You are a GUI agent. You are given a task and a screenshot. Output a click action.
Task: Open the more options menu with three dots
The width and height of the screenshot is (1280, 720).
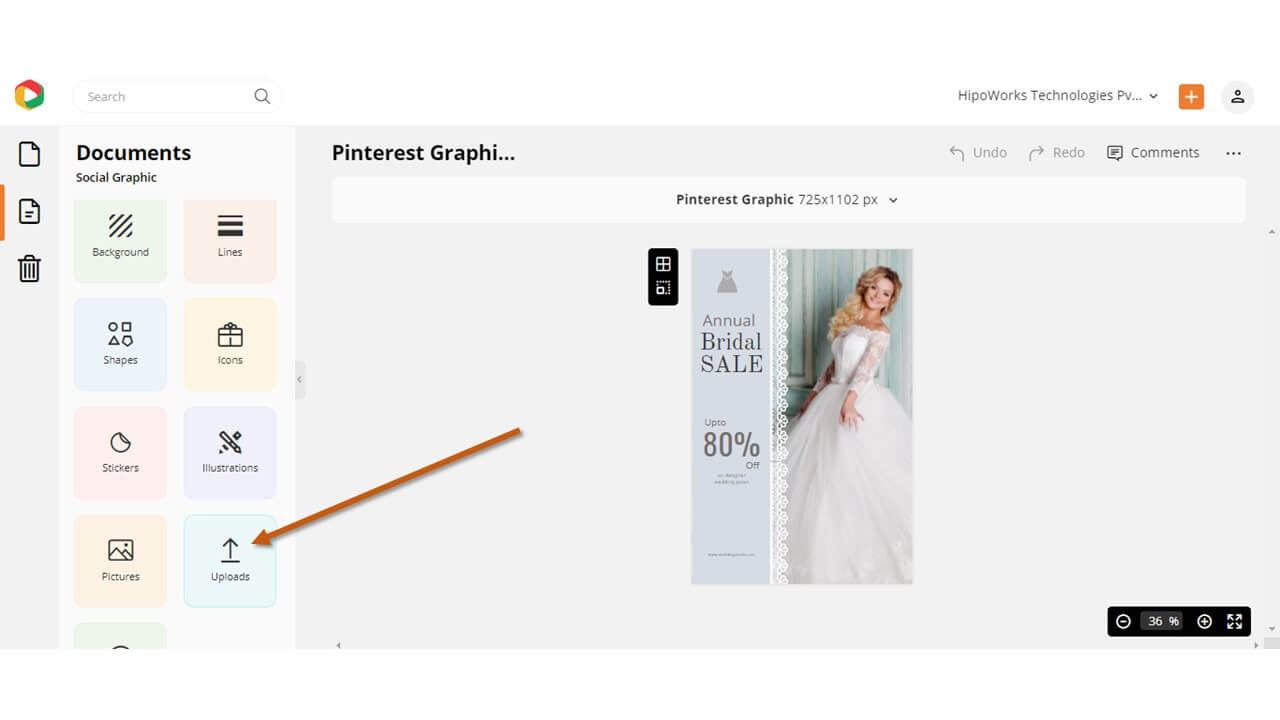click(1233, 152)
